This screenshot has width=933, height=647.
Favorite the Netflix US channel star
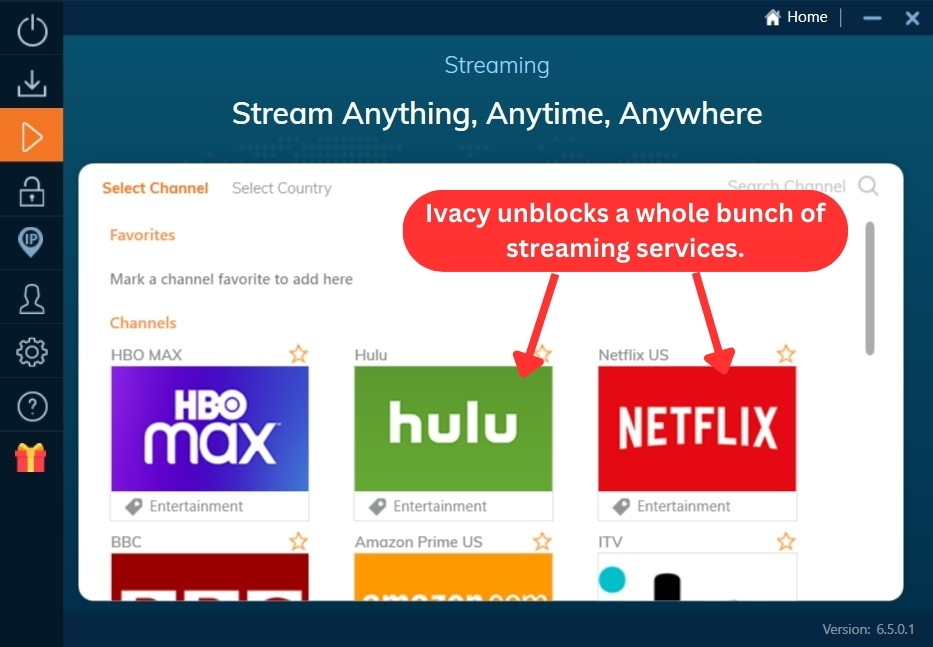[785, 354]
